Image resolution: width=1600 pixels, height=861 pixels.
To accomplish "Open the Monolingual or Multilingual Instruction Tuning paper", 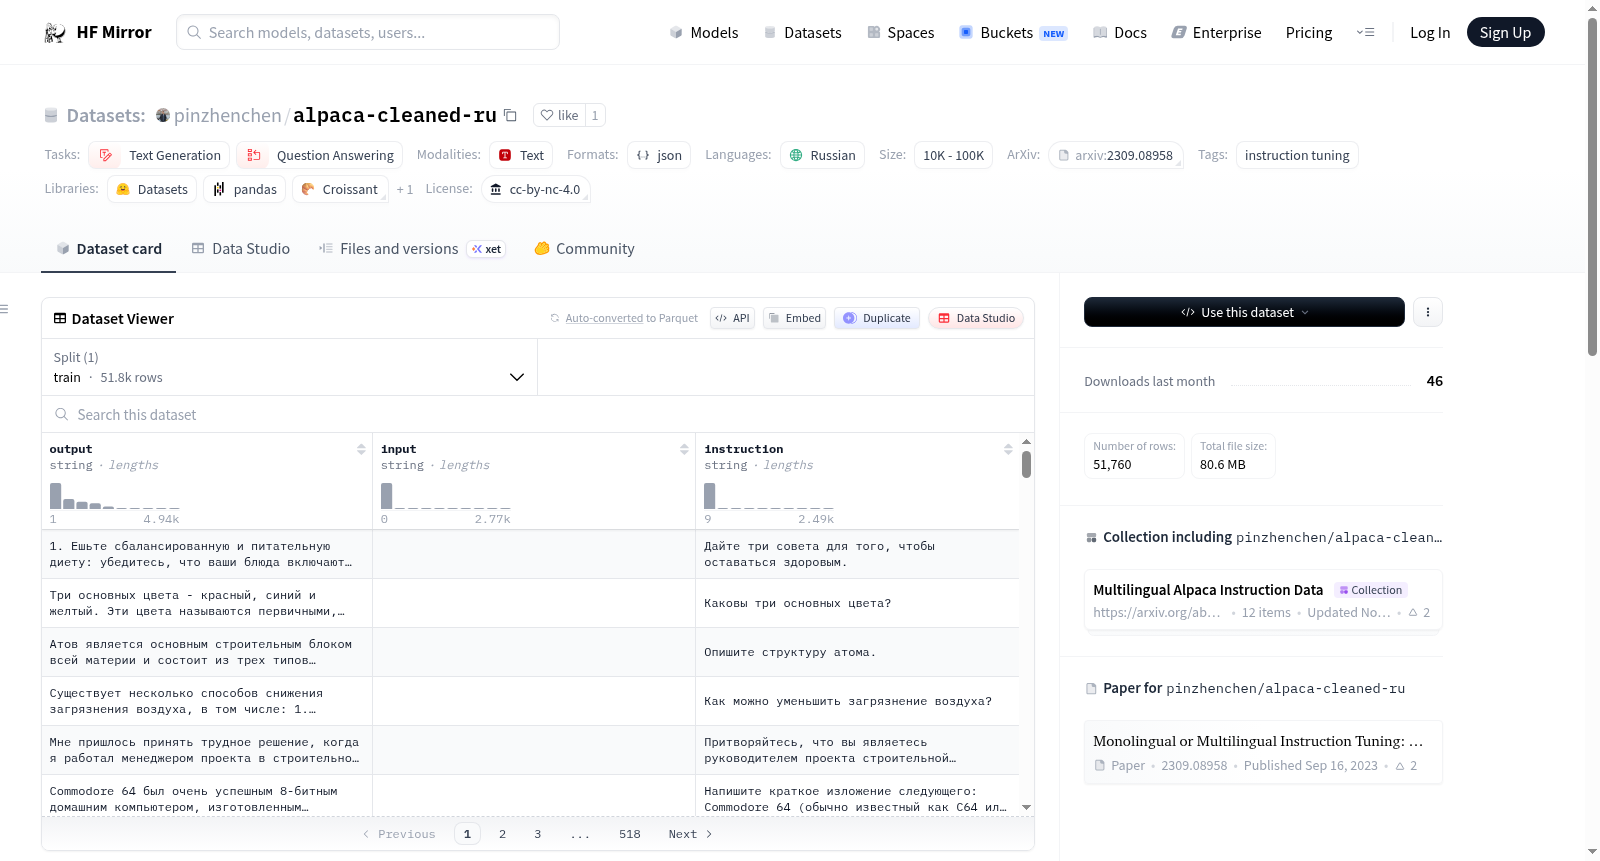I will pyautogui.click(x=1263, y=752).
